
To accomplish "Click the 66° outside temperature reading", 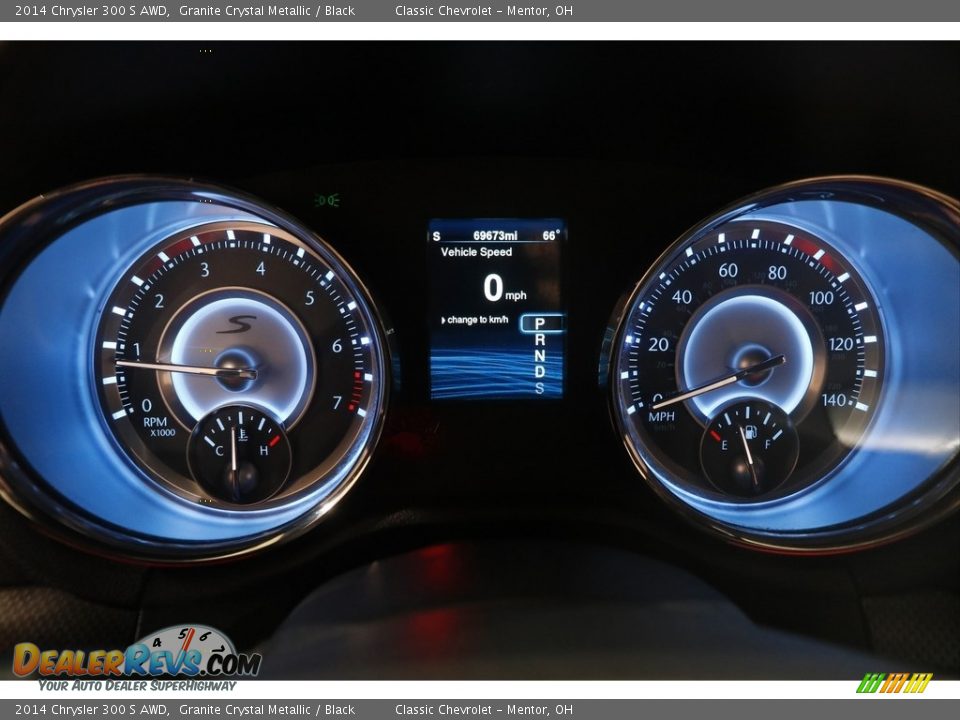I will (551, 235).
